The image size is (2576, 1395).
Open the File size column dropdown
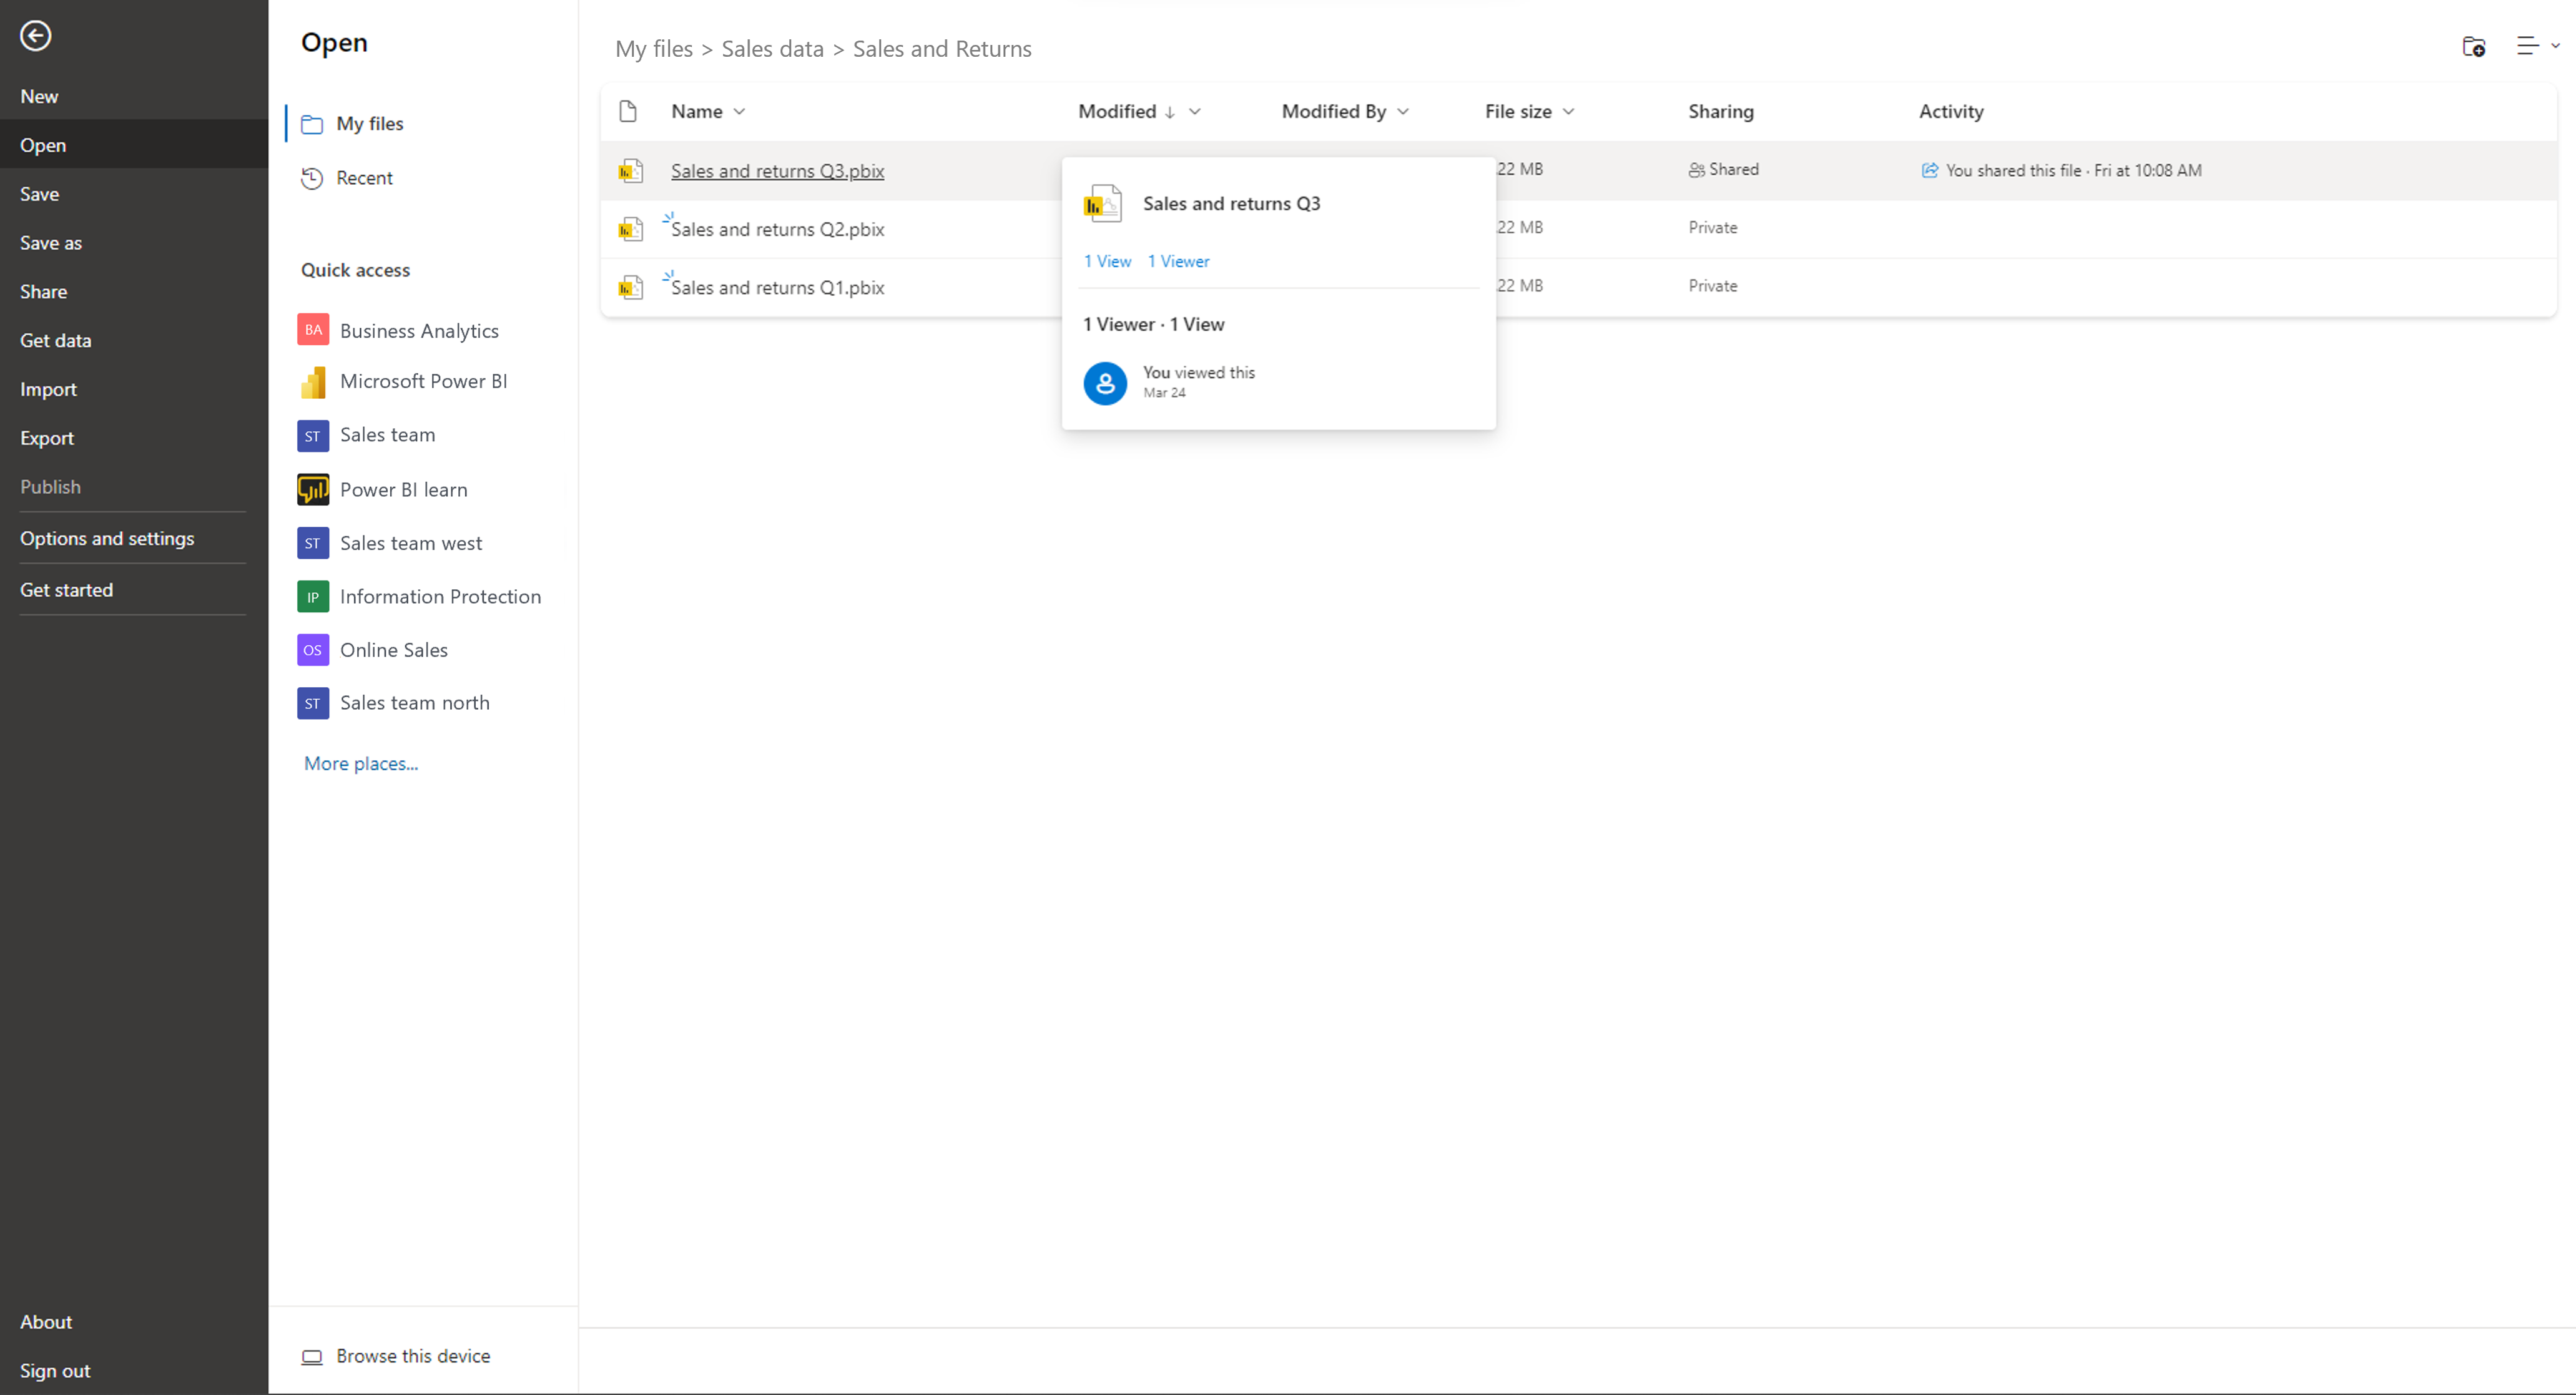pyautogui.click(x=1567, y=111)
